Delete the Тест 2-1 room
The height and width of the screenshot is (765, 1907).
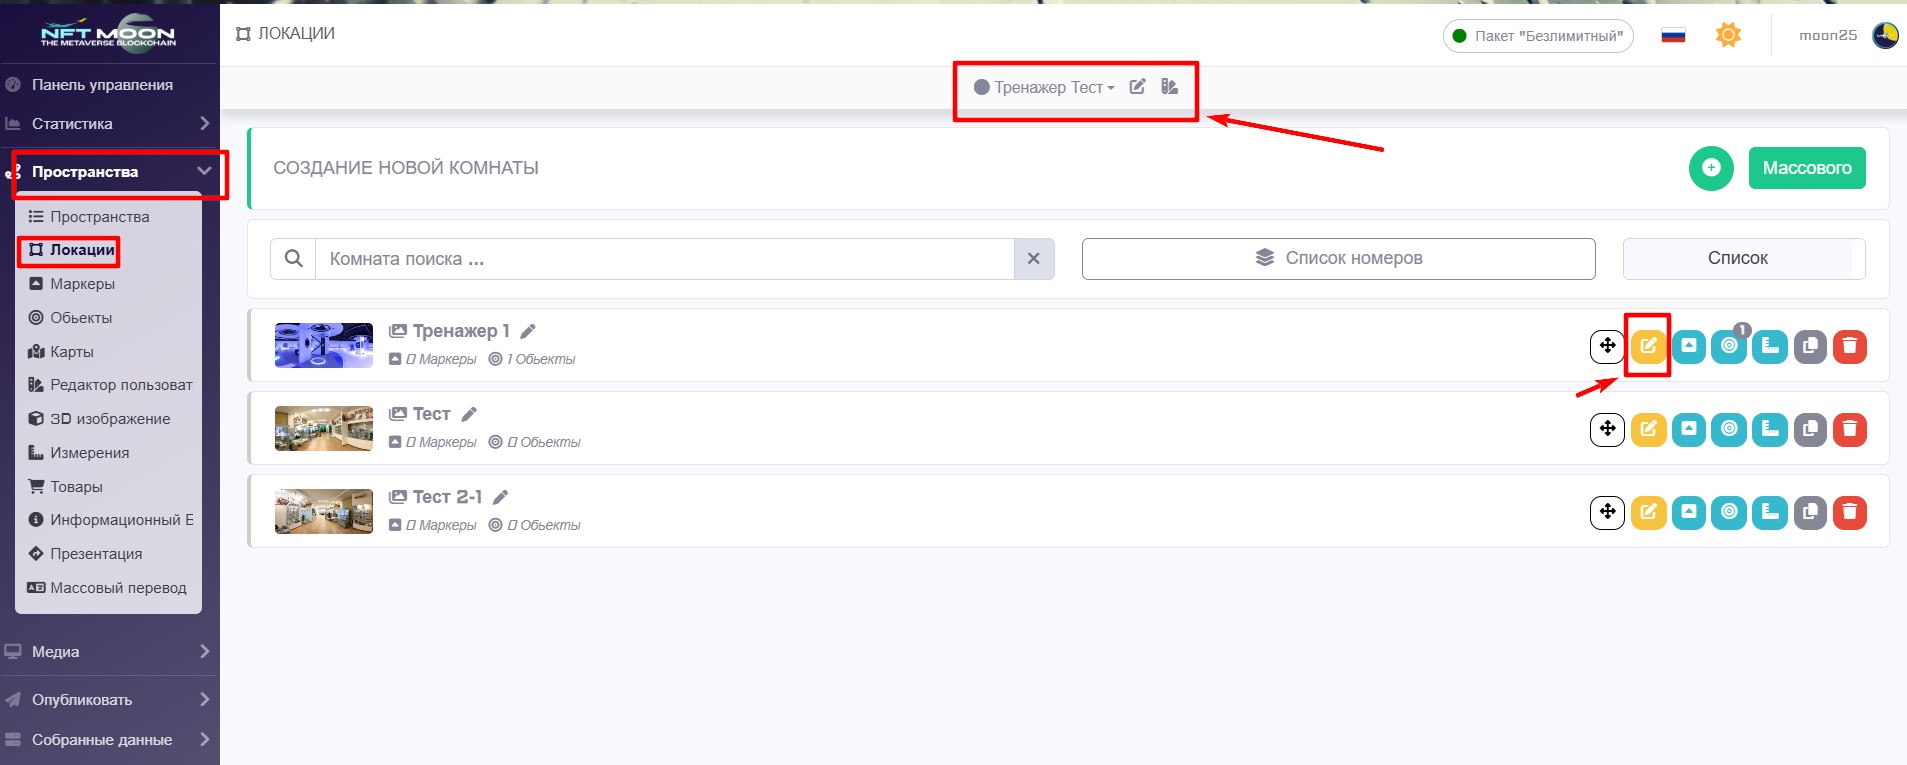(x=1850, y=512)
